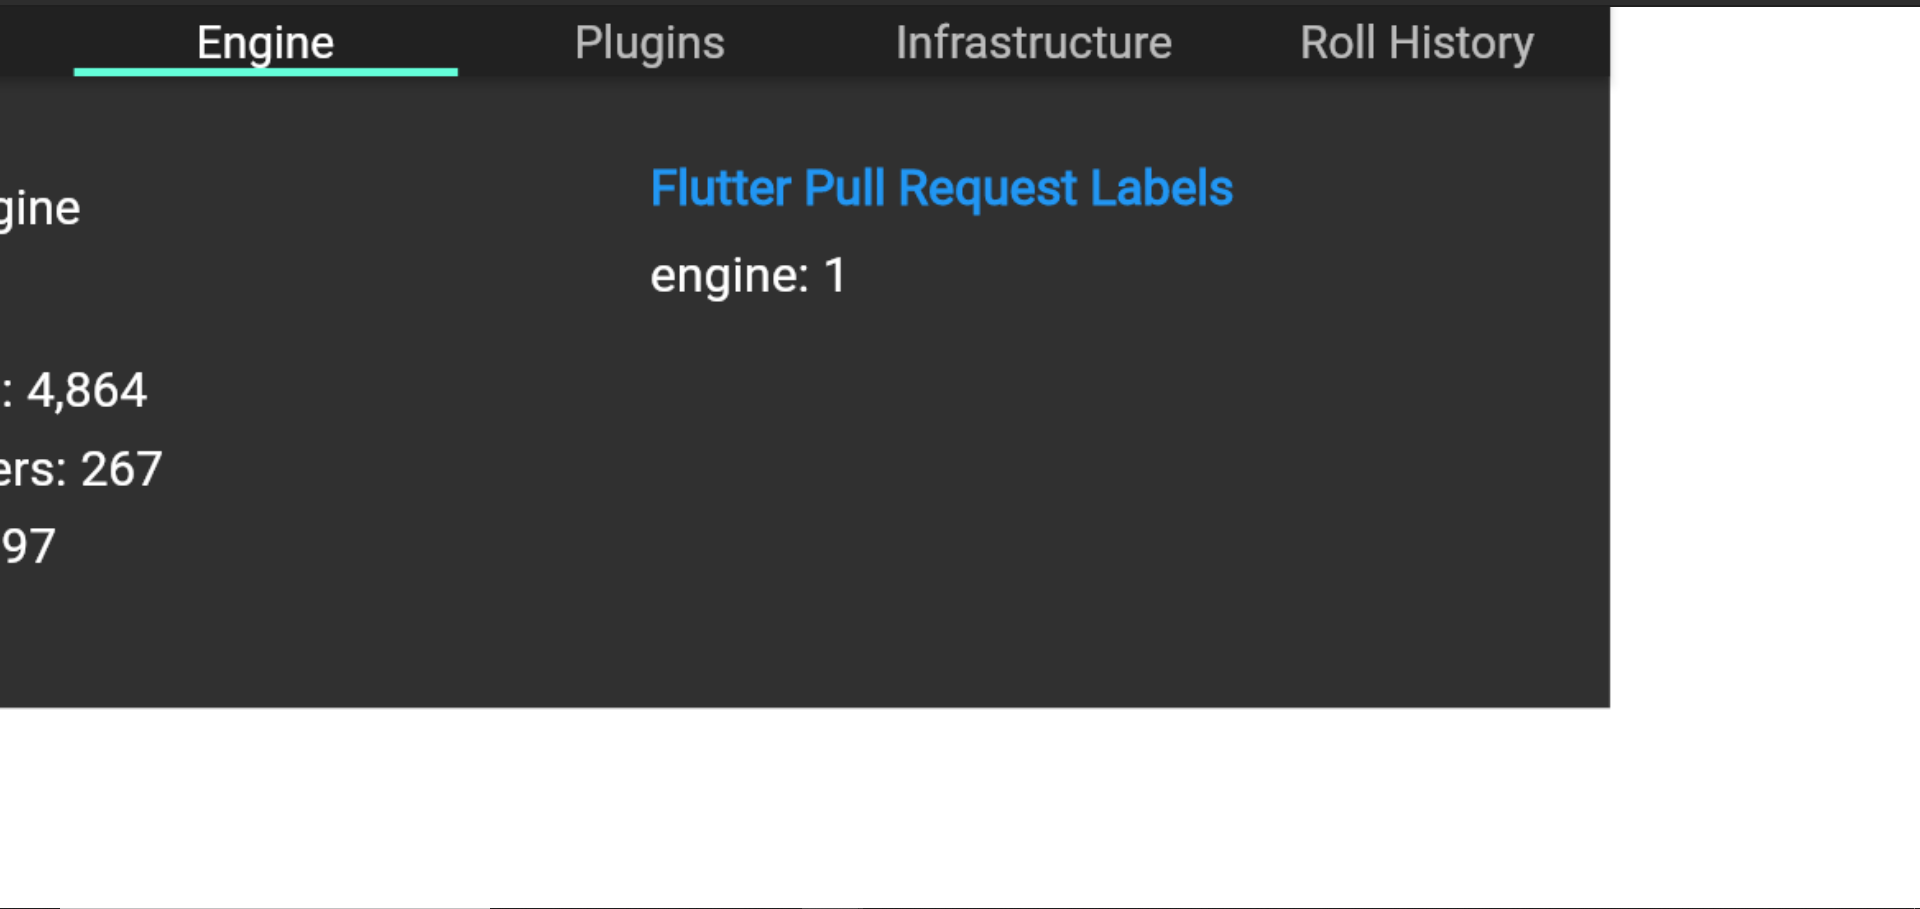Select the Roll History tab
The image size is (1920, 909).
point(1417,42)
